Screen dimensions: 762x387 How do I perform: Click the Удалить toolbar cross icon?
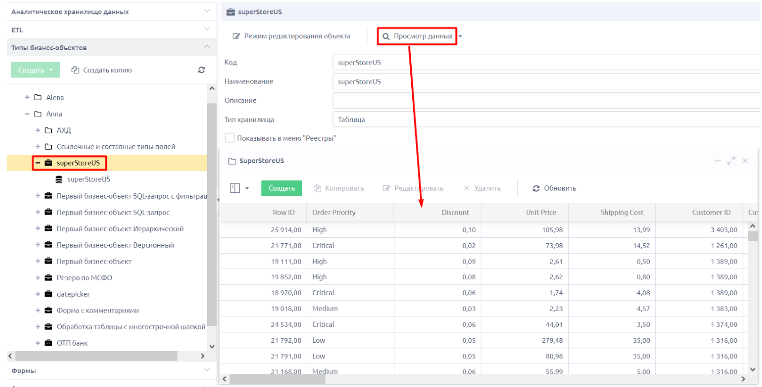tap(467, 188)
